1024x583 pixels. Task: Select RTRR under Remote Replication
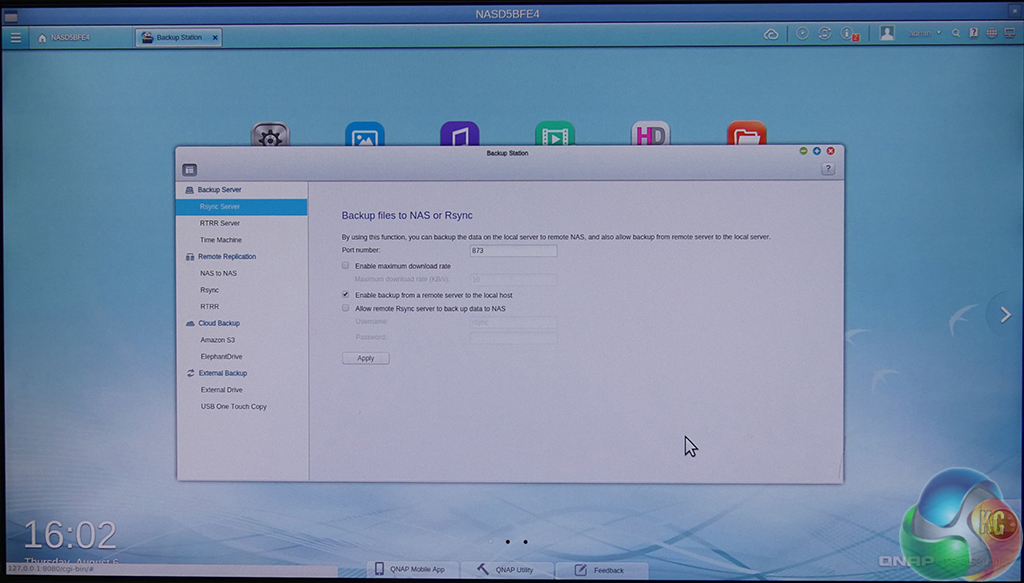point(210,307)
